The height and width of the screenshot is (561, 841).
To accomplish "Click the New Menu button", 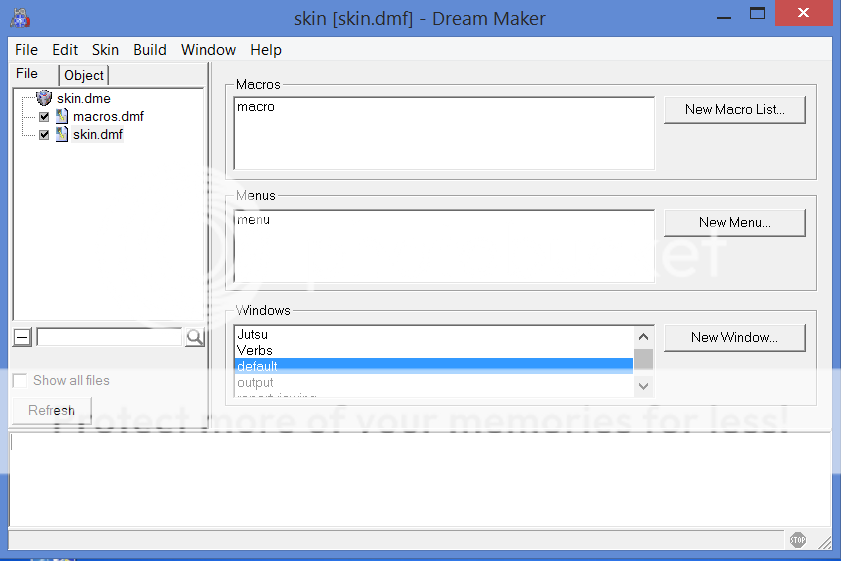I will pos(734,222).
